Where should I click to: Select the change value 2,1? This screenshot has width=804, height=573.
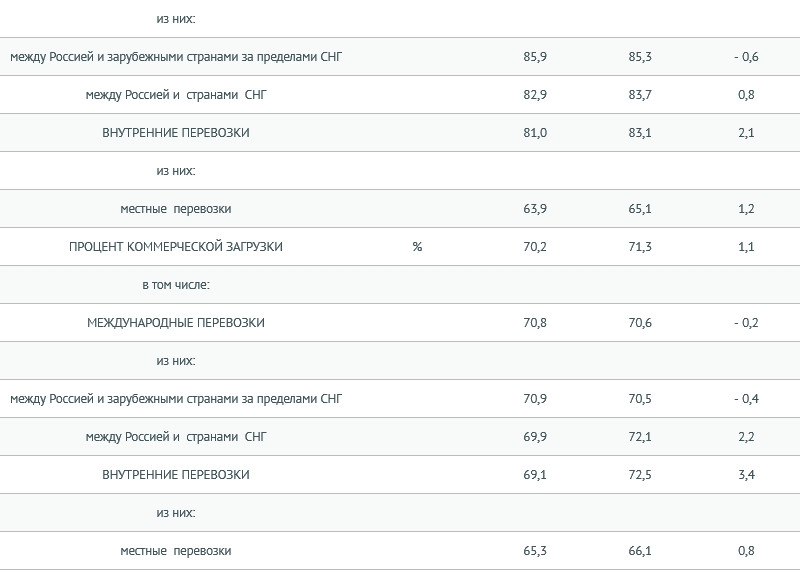pos(746,132)
